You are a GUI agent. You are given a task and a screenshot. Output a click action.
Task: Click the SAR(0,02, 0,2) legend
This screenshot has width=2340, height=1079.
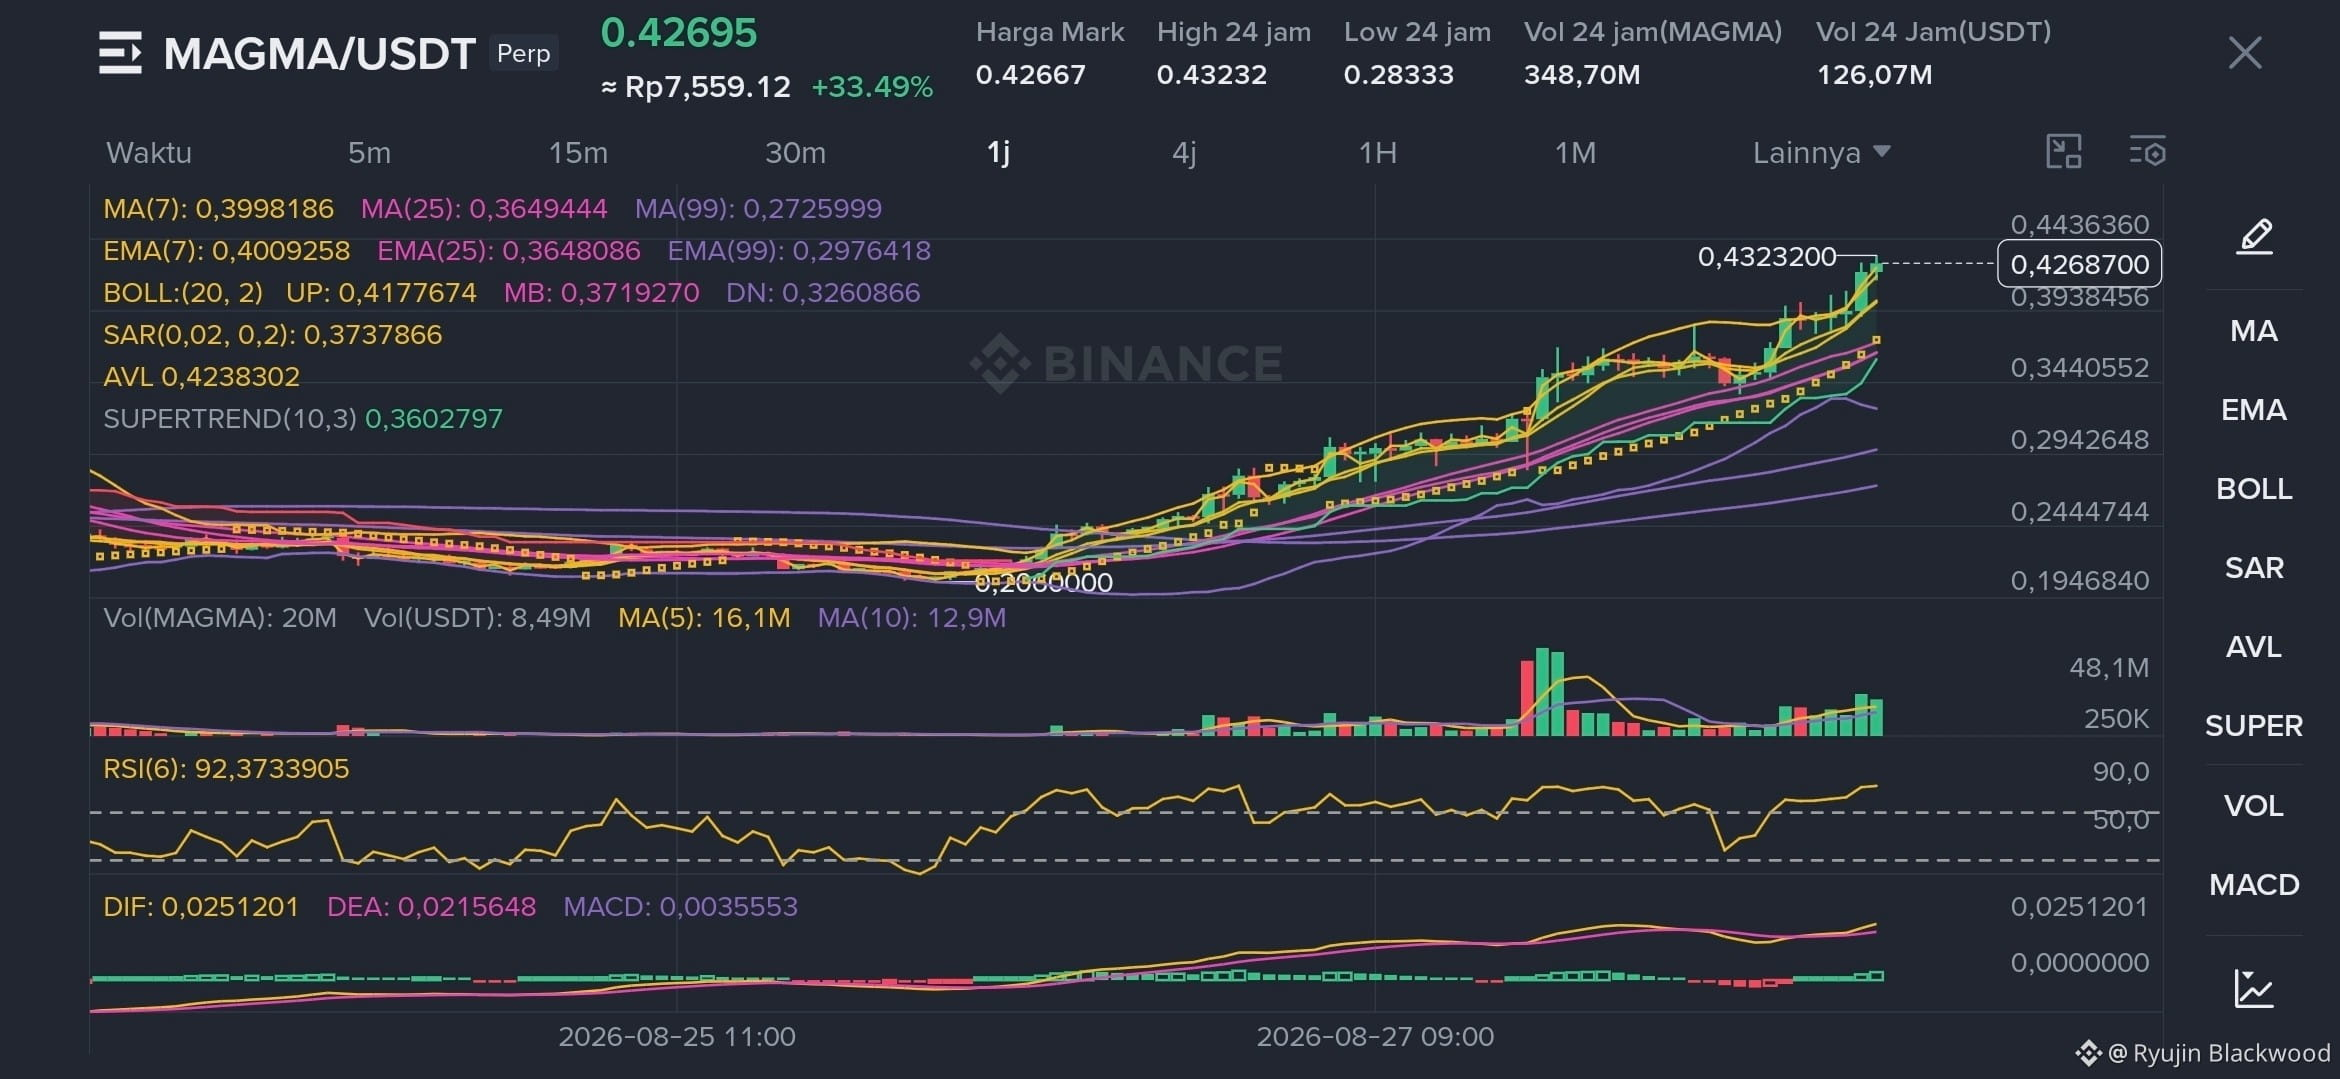point(272,335)
